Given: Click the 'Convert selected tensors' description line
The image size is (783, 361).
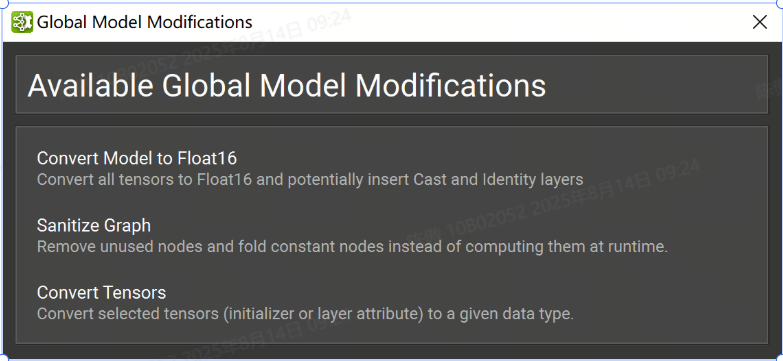Looking at the screenshot, I should pos(306,314).
